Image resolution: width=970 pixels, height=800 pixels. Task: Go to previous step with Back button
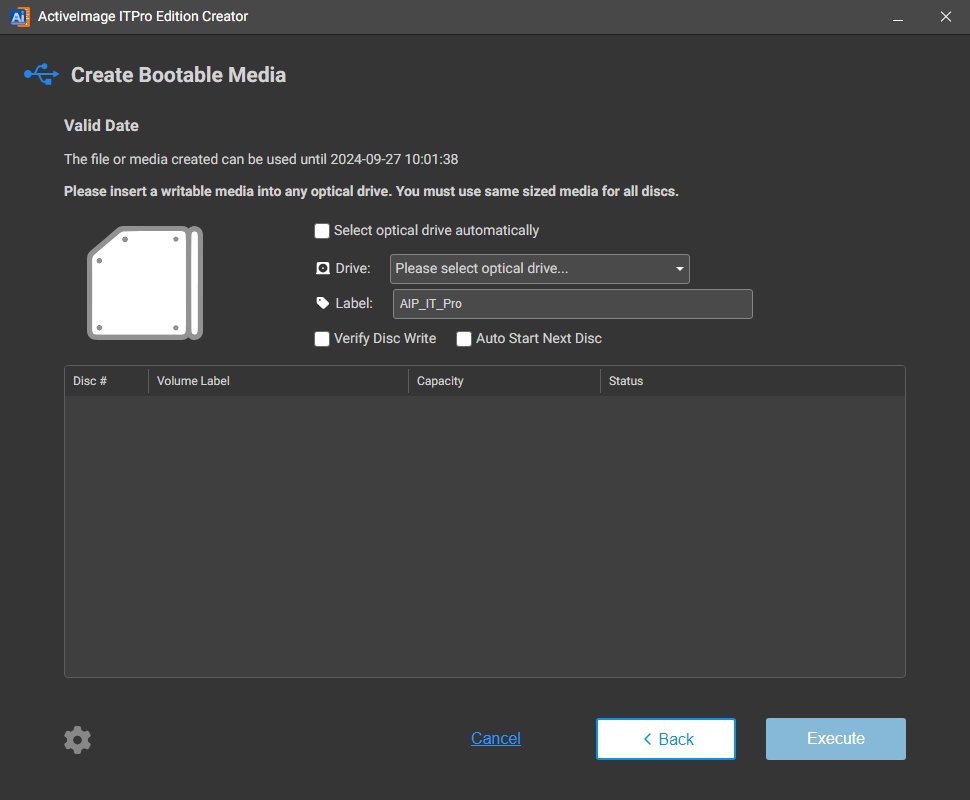[x=666, y=739]
